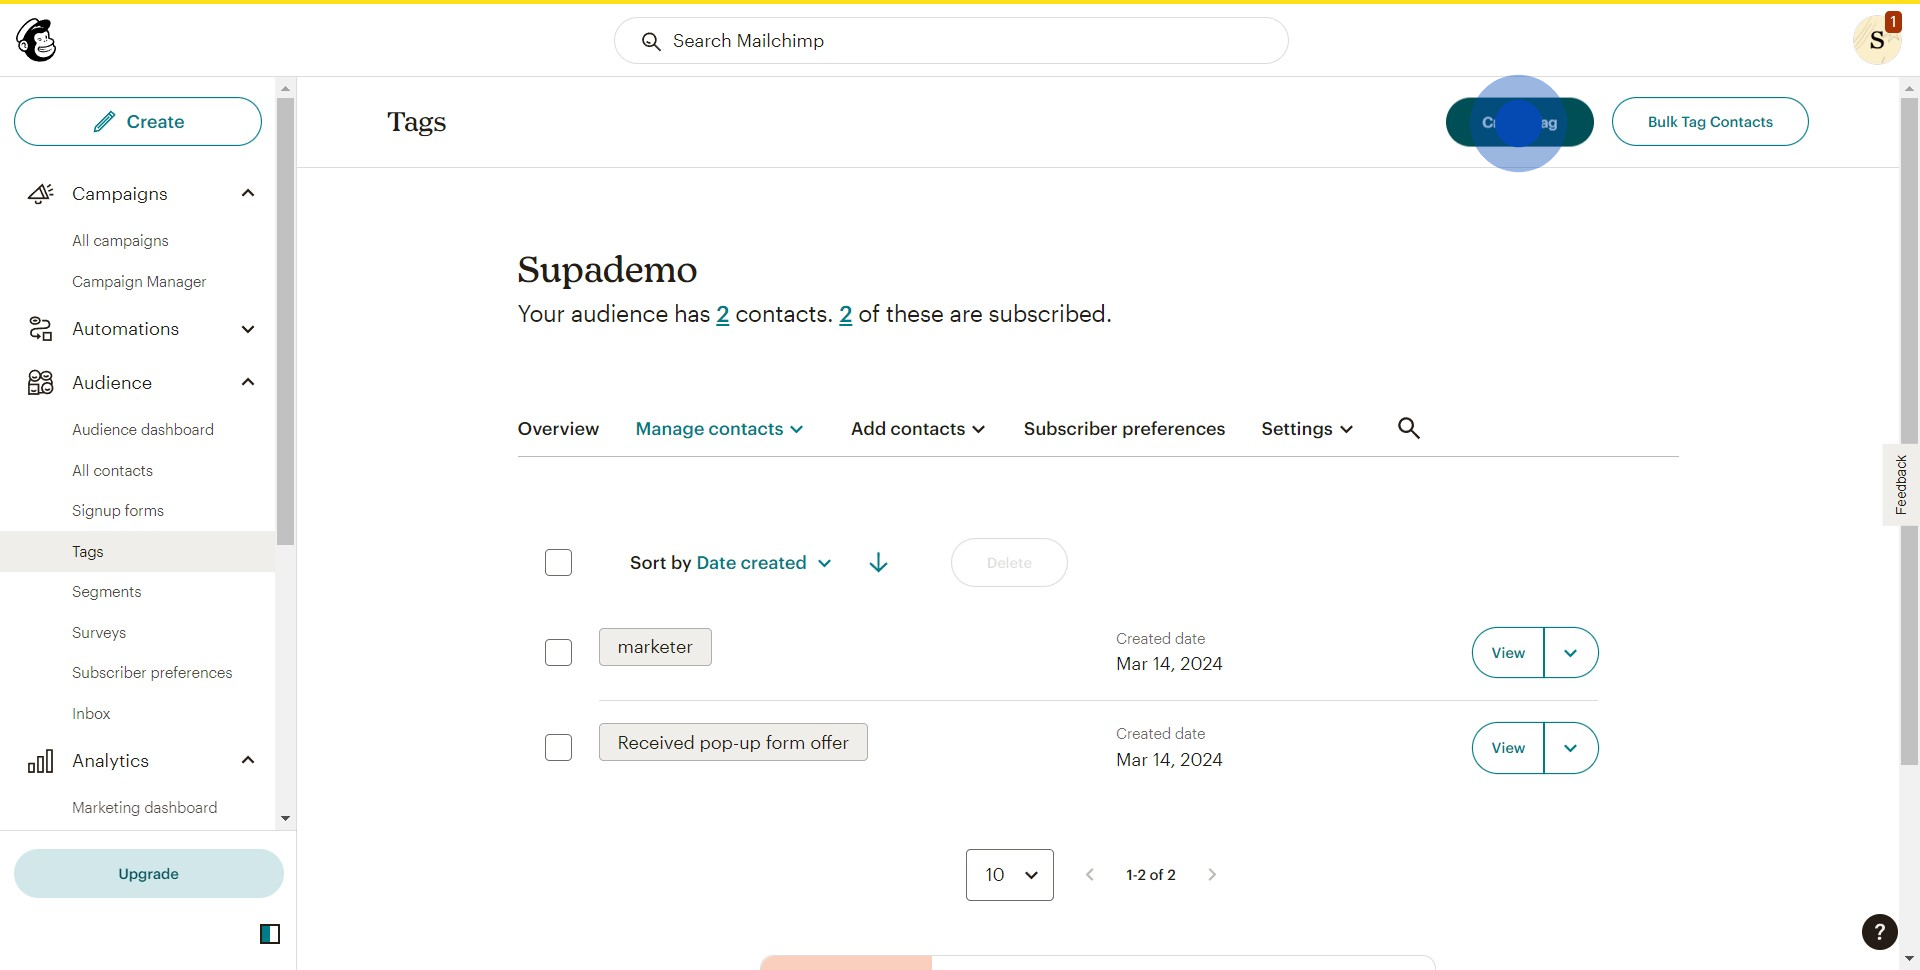The width and height of the screenshot is (1920, 970).
Task: Open the per-page count dropdown
Action: [1009, 874]
